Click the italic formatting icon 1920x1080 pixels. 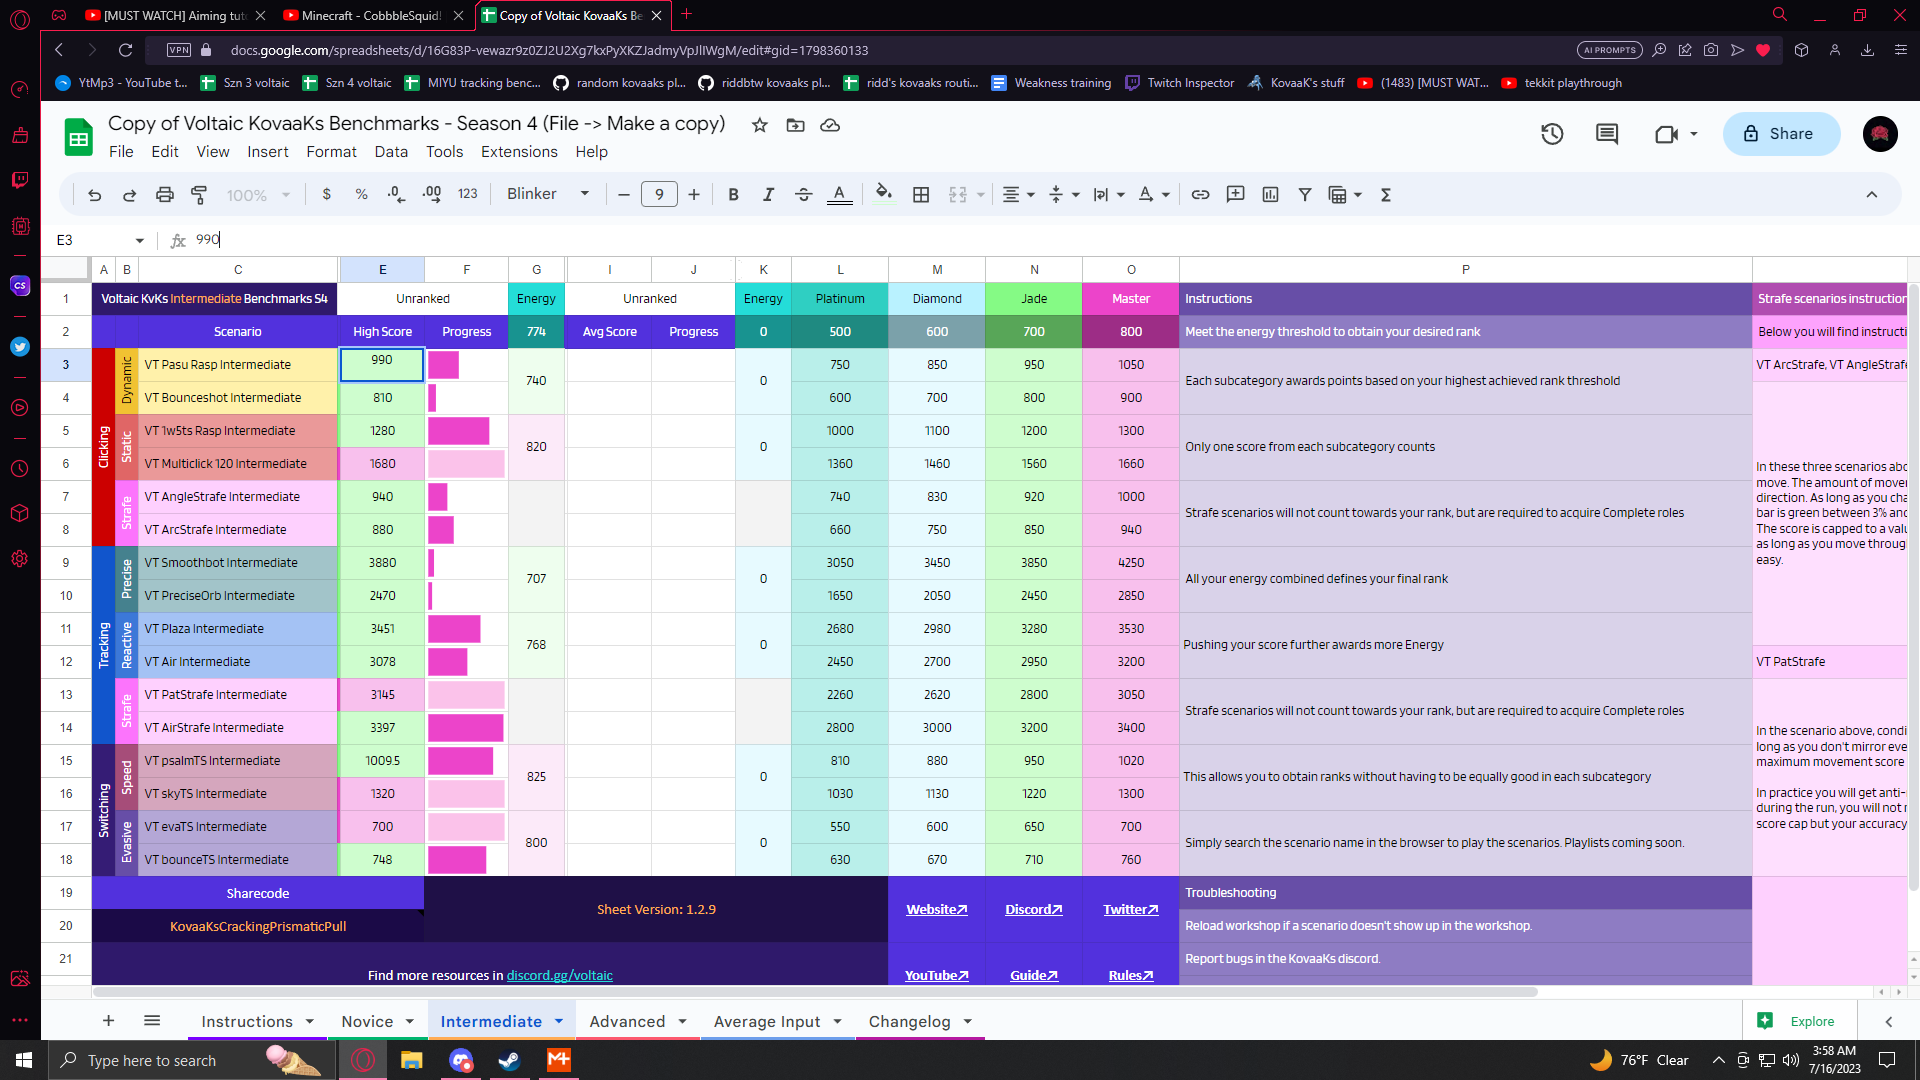point(767,195)
